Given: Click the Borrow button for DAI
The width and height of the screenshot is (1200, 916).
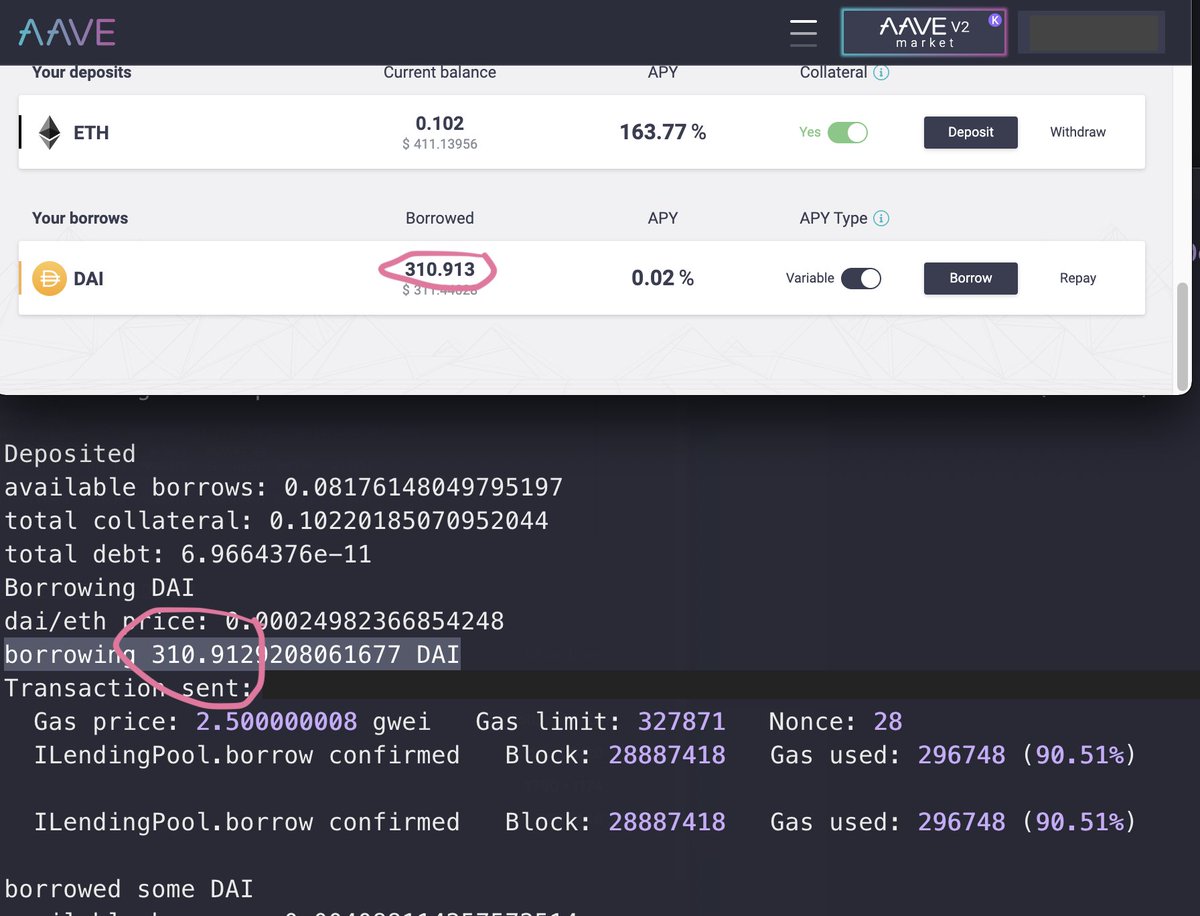Looking at the screenshot, I should (x=970, y=278).
